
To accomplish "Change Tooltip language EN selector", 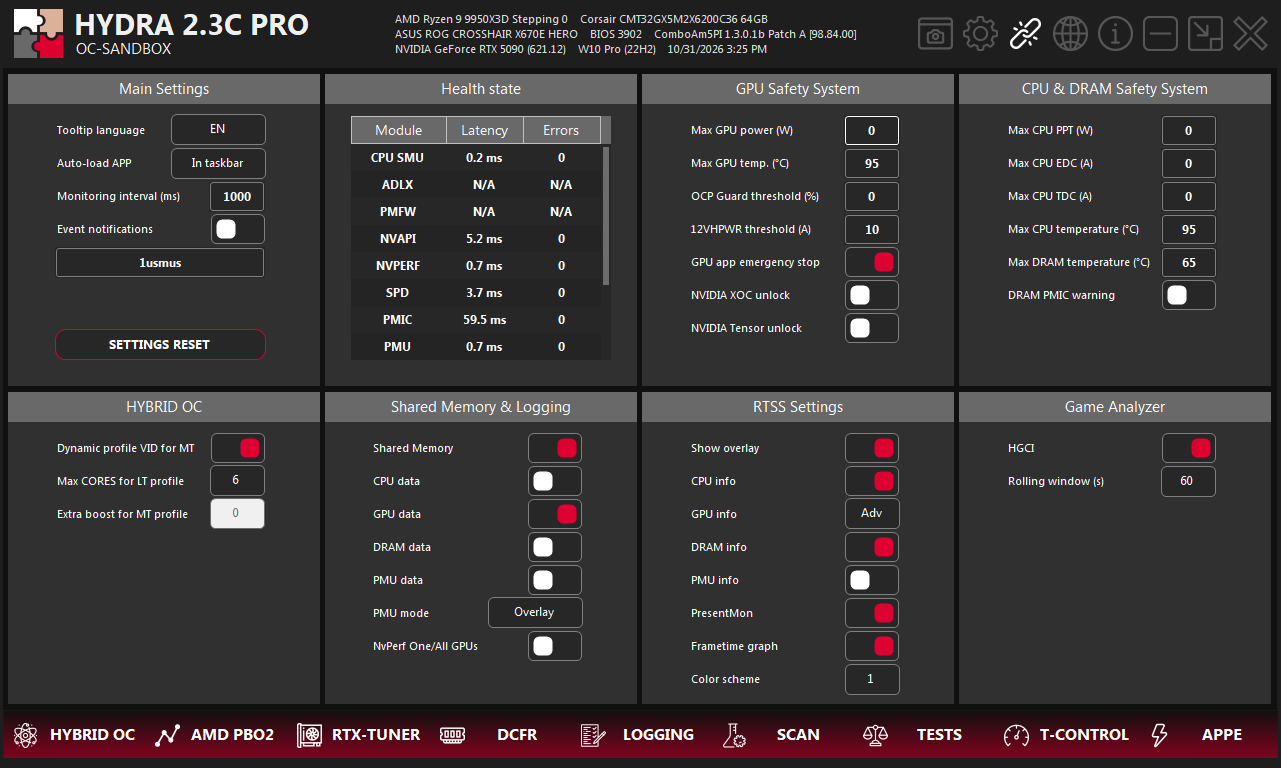I will tap(218, 129).
